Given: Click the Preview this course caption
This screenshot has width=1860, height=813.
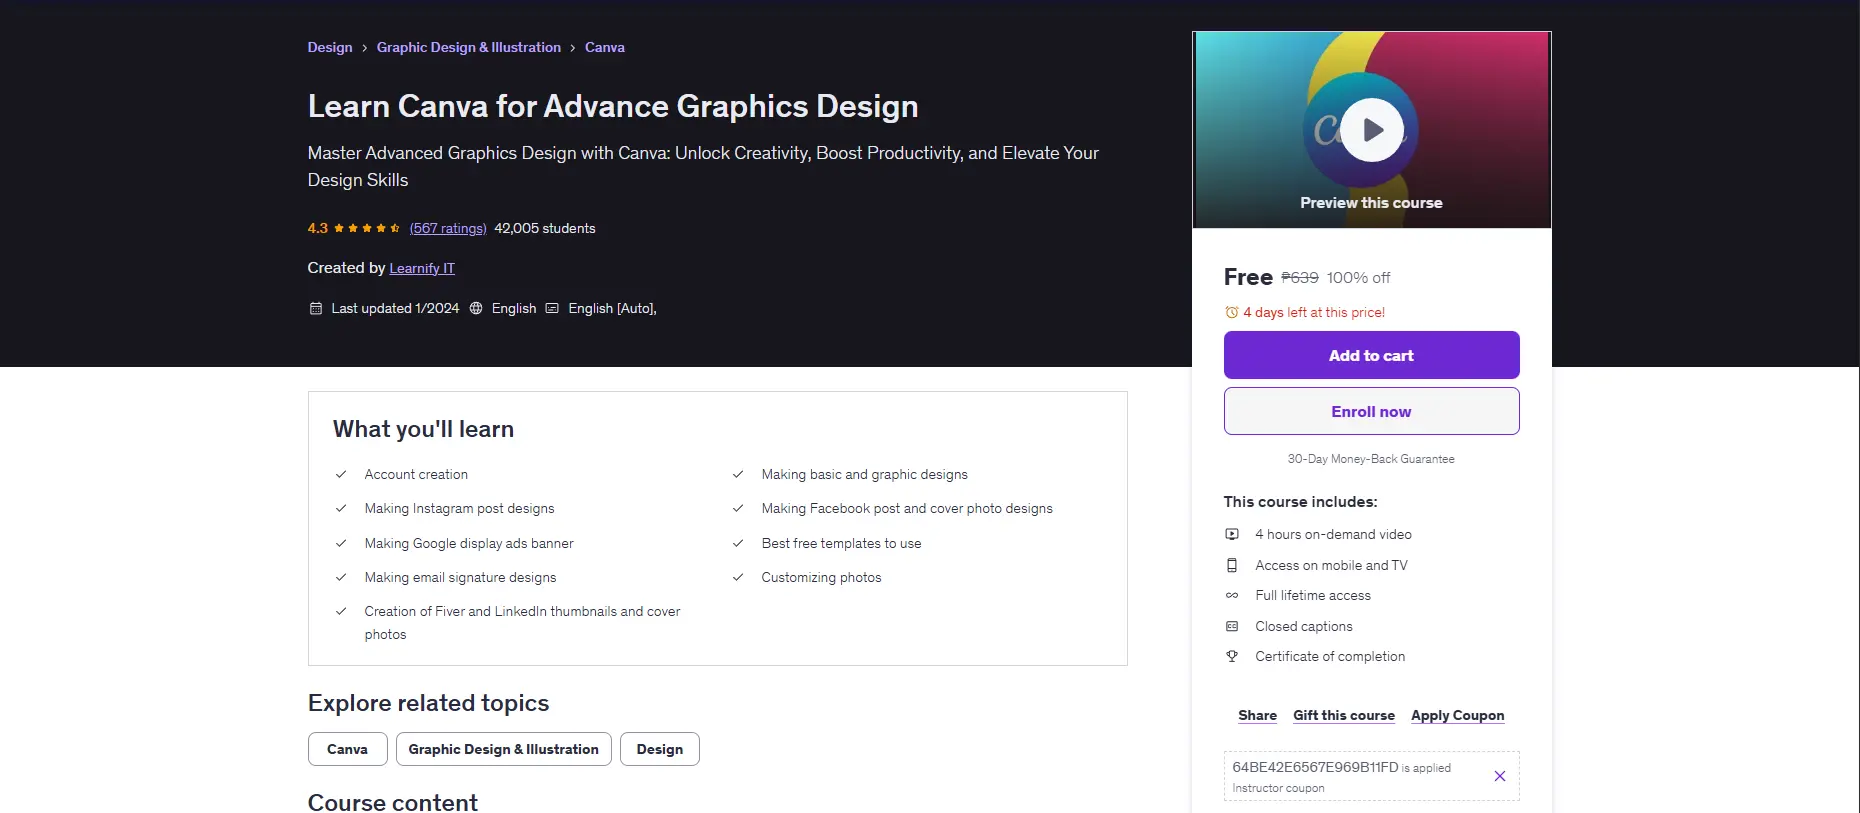Looking at the screenshot, I should [x=1371, y=202].
